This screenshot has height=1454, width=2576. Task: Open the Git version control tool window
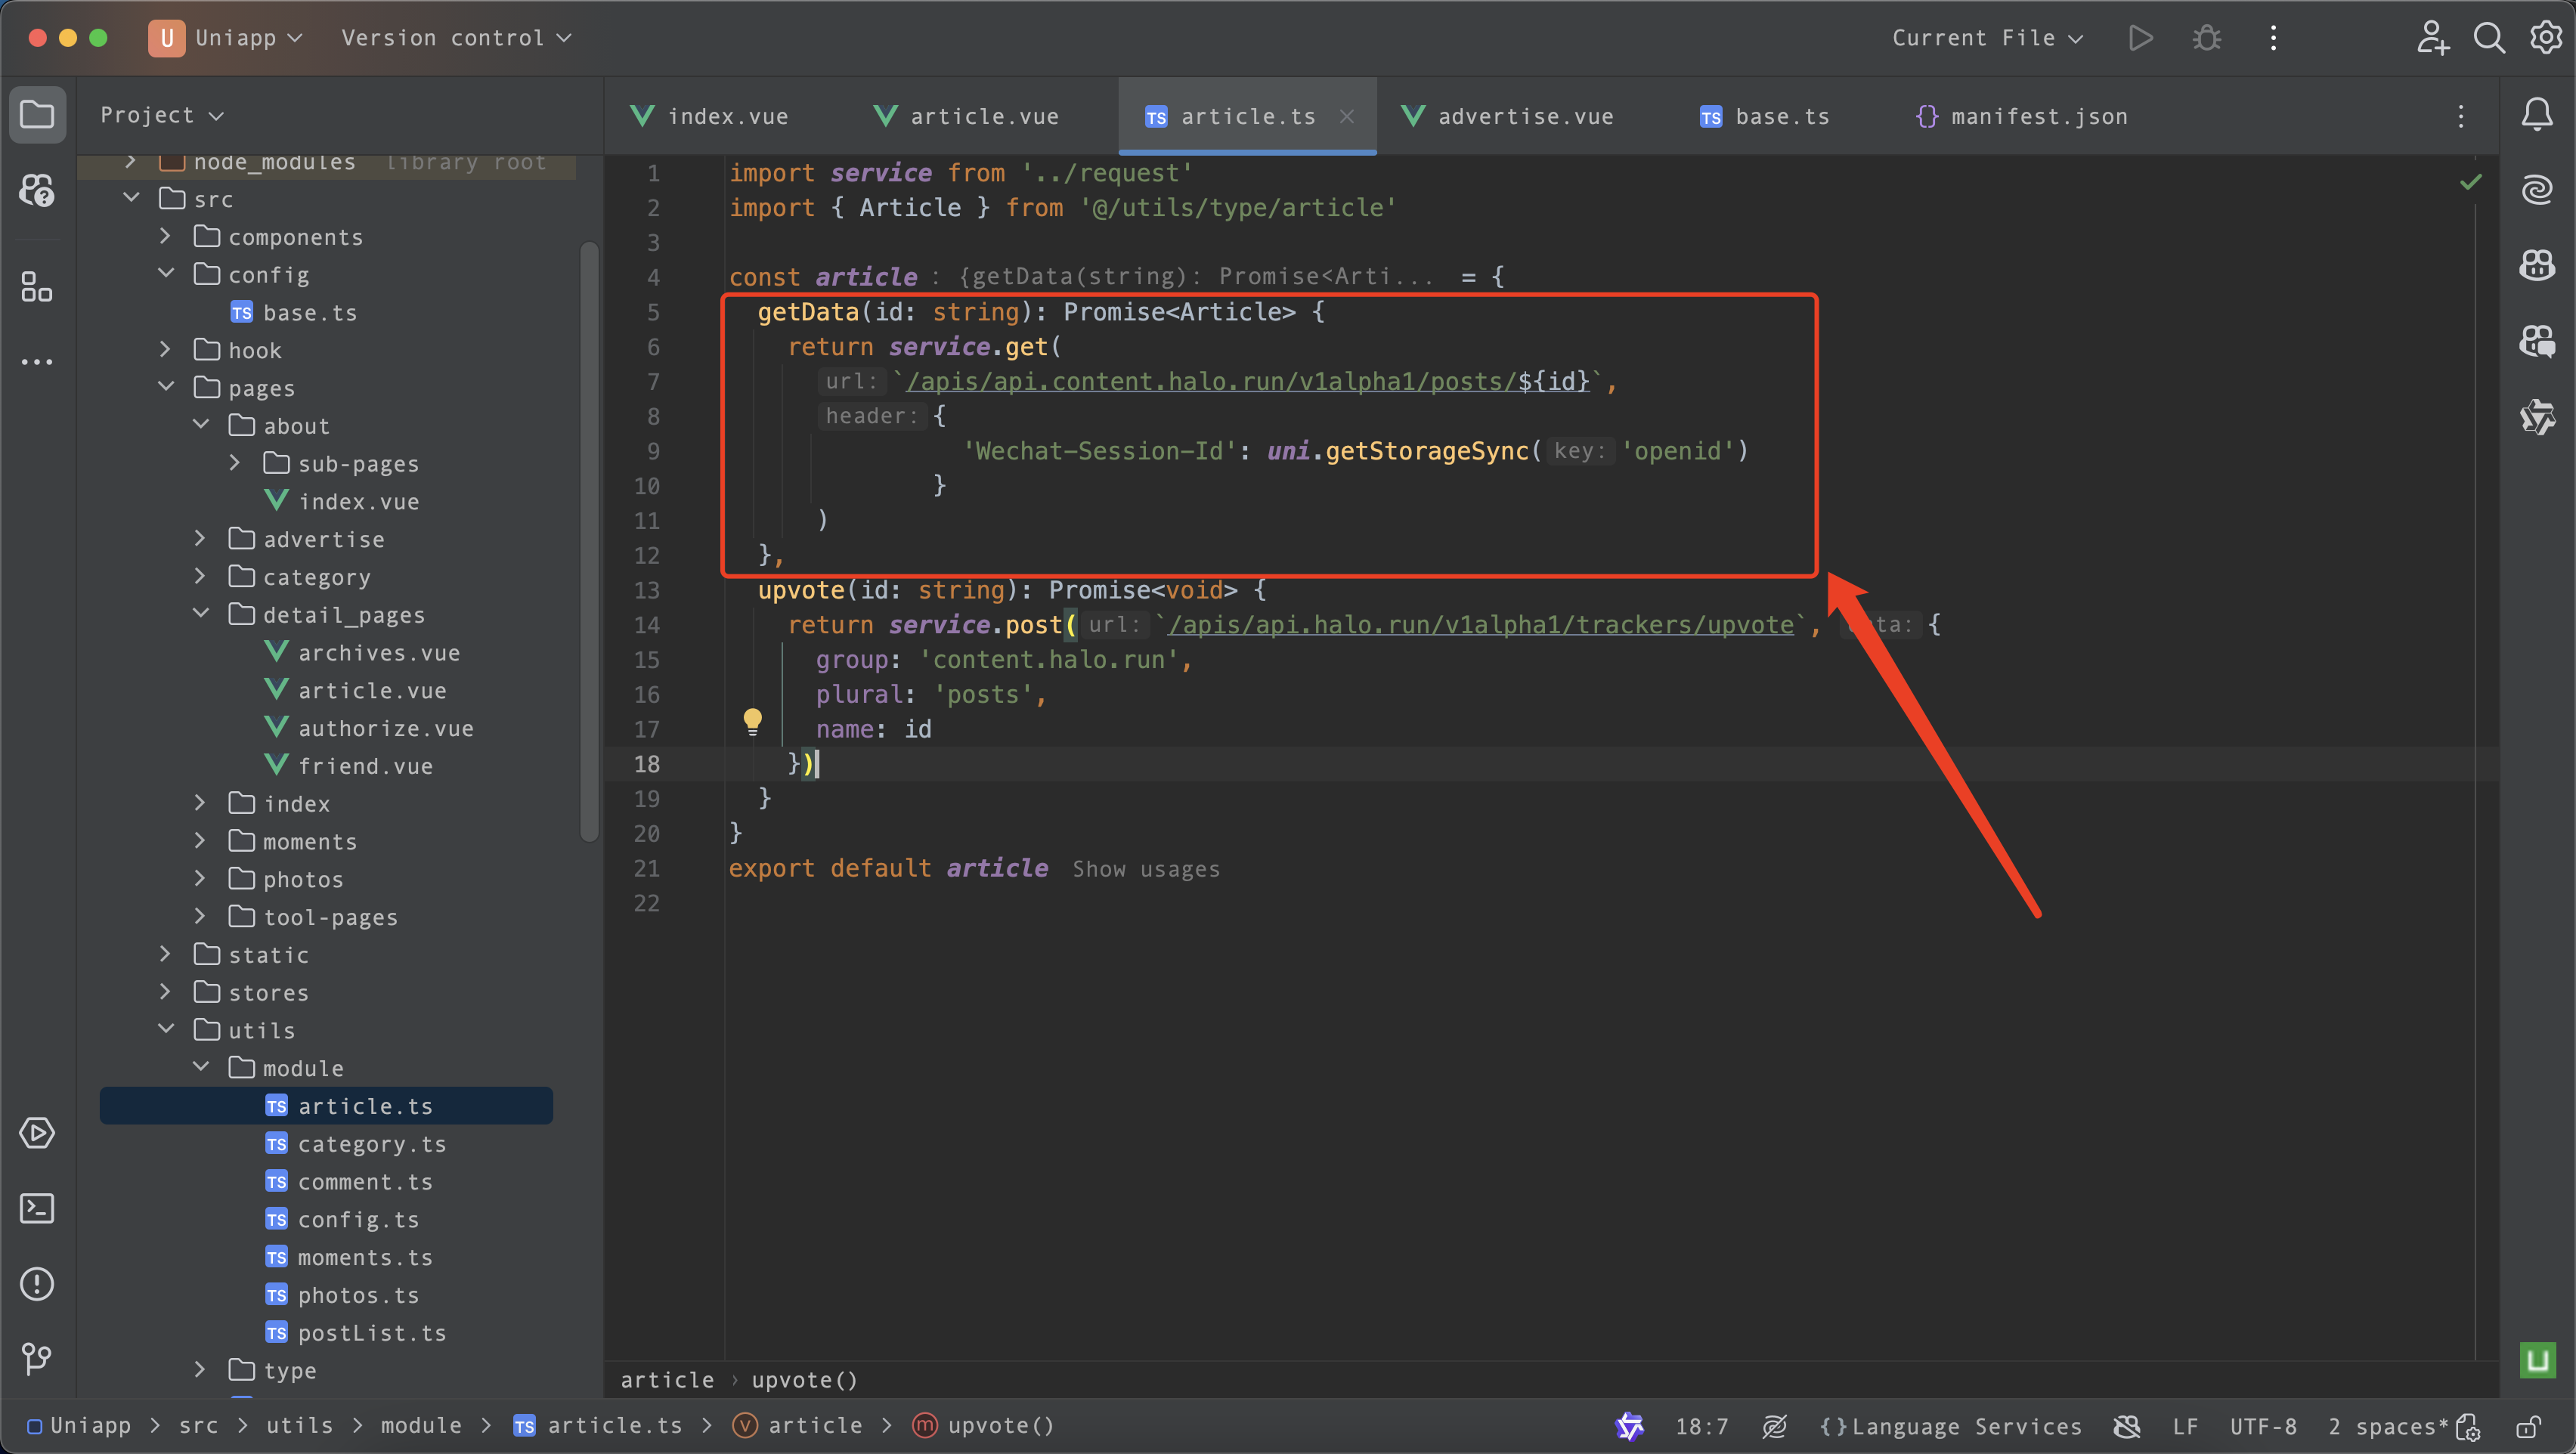click(37, 1358)
